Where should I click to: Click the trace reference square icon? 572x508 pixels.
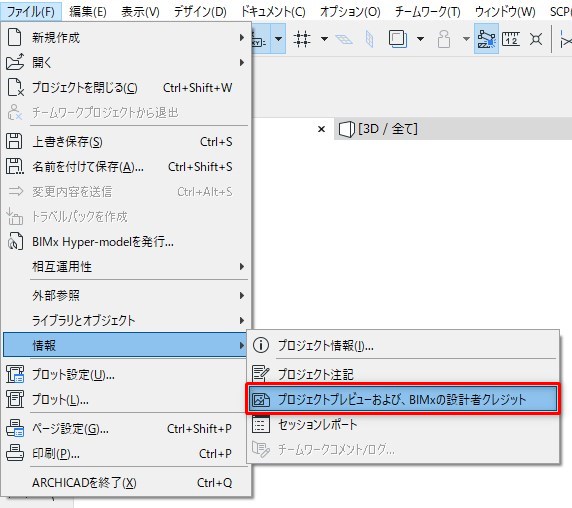pyautogui.click(x=398, y=39)
